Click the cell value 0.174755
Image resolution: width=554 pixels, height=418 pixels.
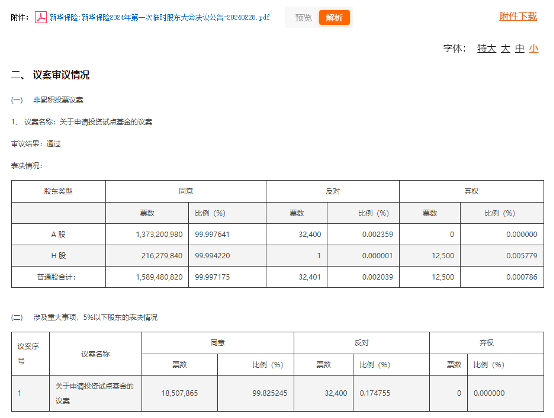point(375,393)
